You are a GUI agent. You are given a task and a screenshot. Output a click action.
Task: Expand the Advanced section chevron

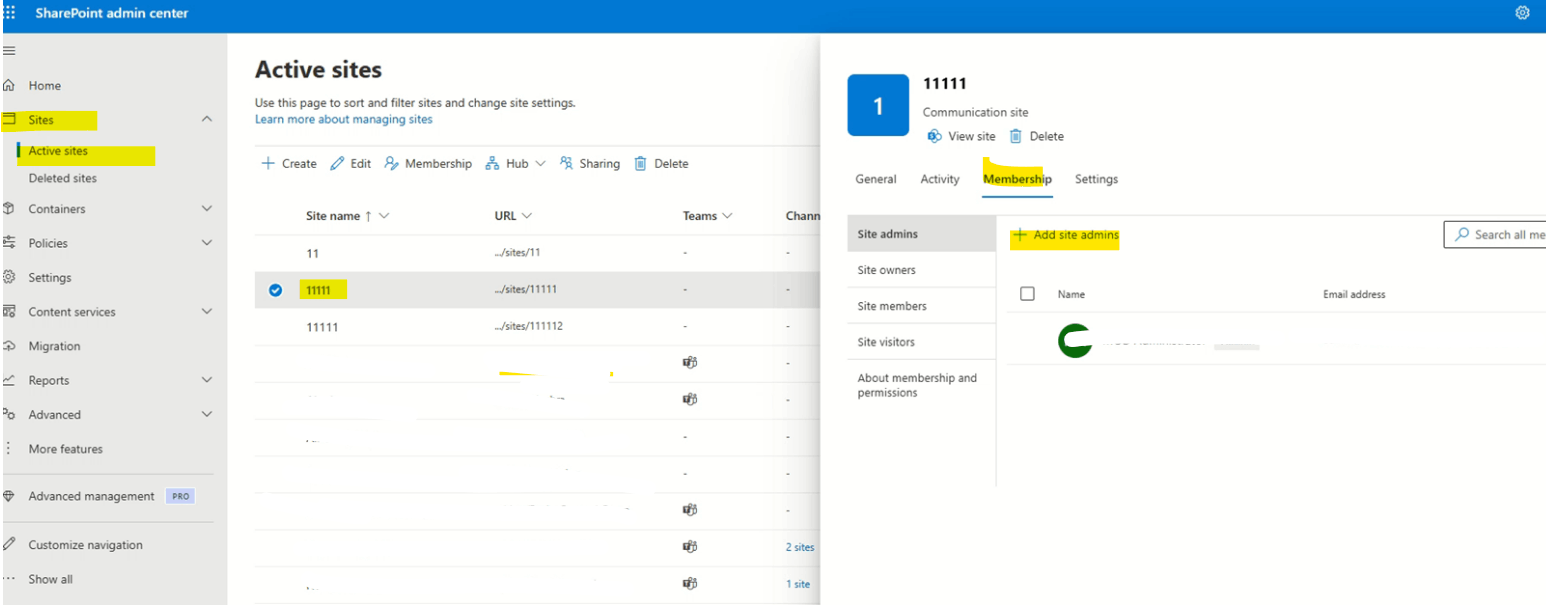(x=207, y=414)
